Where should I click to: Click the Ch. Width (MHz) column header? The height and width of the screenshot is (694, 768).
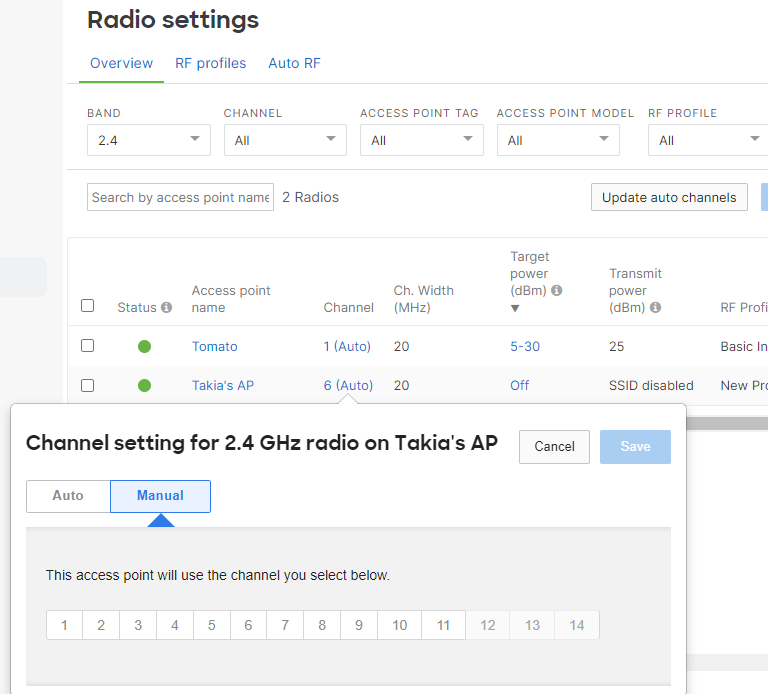click(424, 299)
